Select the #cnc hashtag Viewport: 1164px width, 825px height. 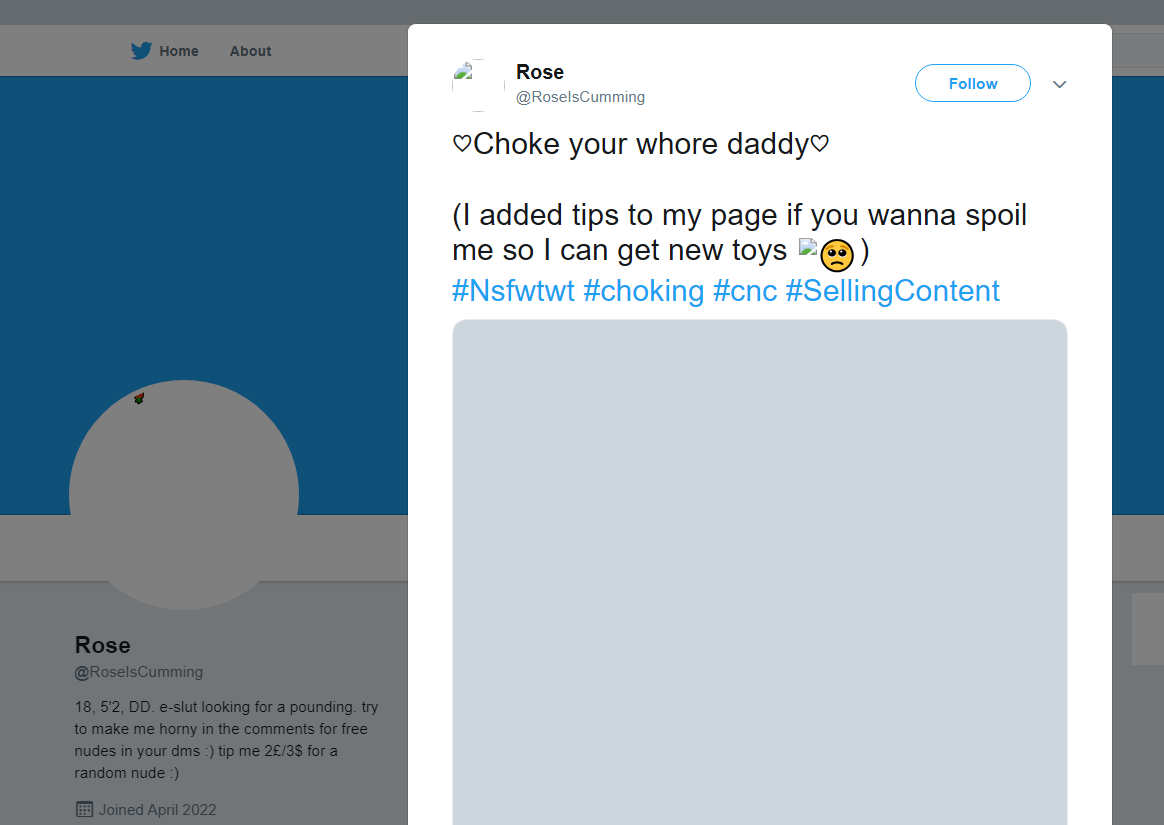tap(745, 291)
